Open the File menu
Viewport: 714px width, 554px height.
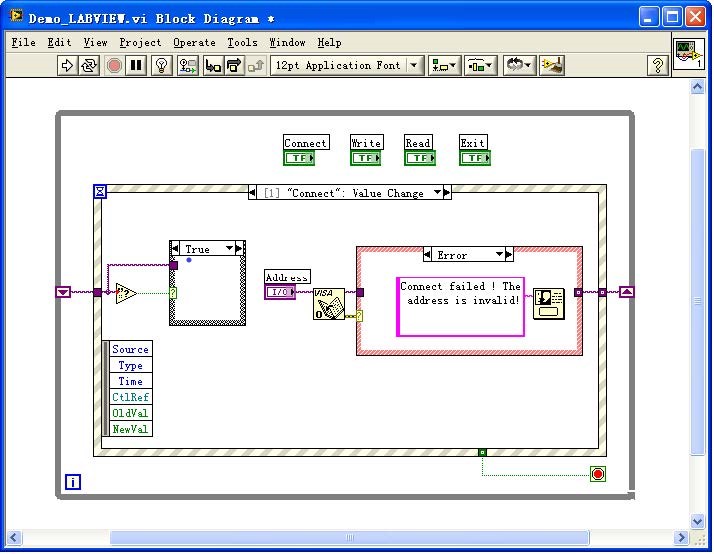click(24, 42)
